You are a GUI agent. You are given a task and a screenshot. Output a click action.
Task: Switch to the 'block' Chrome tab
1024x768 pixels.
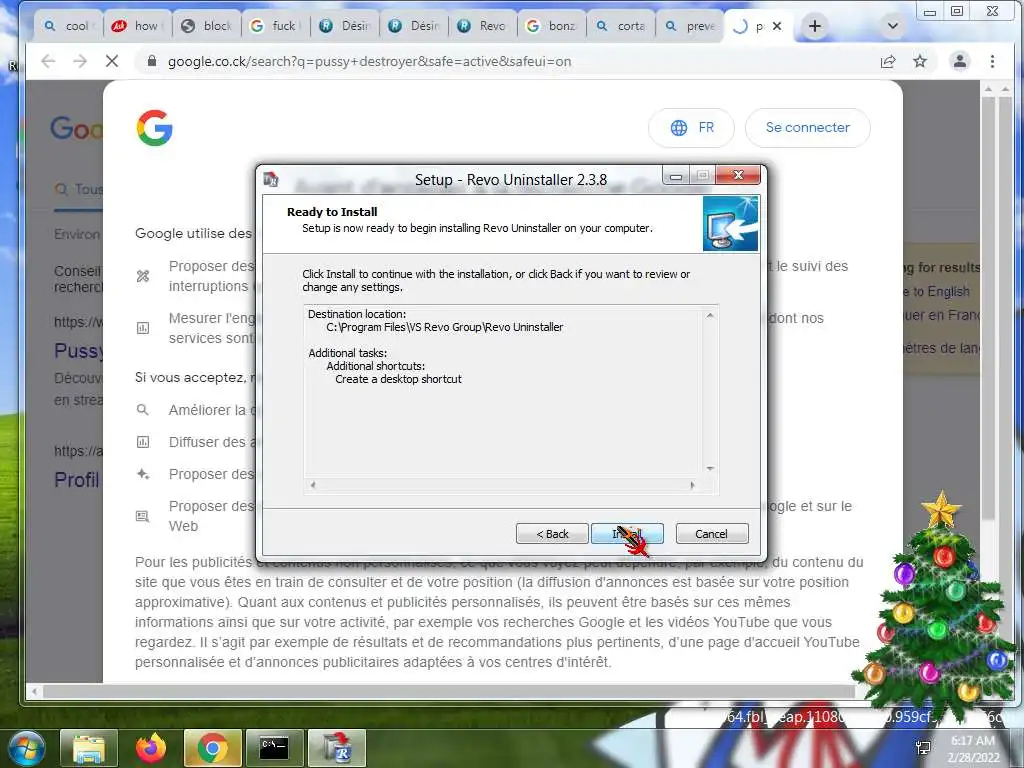(207, 26)
